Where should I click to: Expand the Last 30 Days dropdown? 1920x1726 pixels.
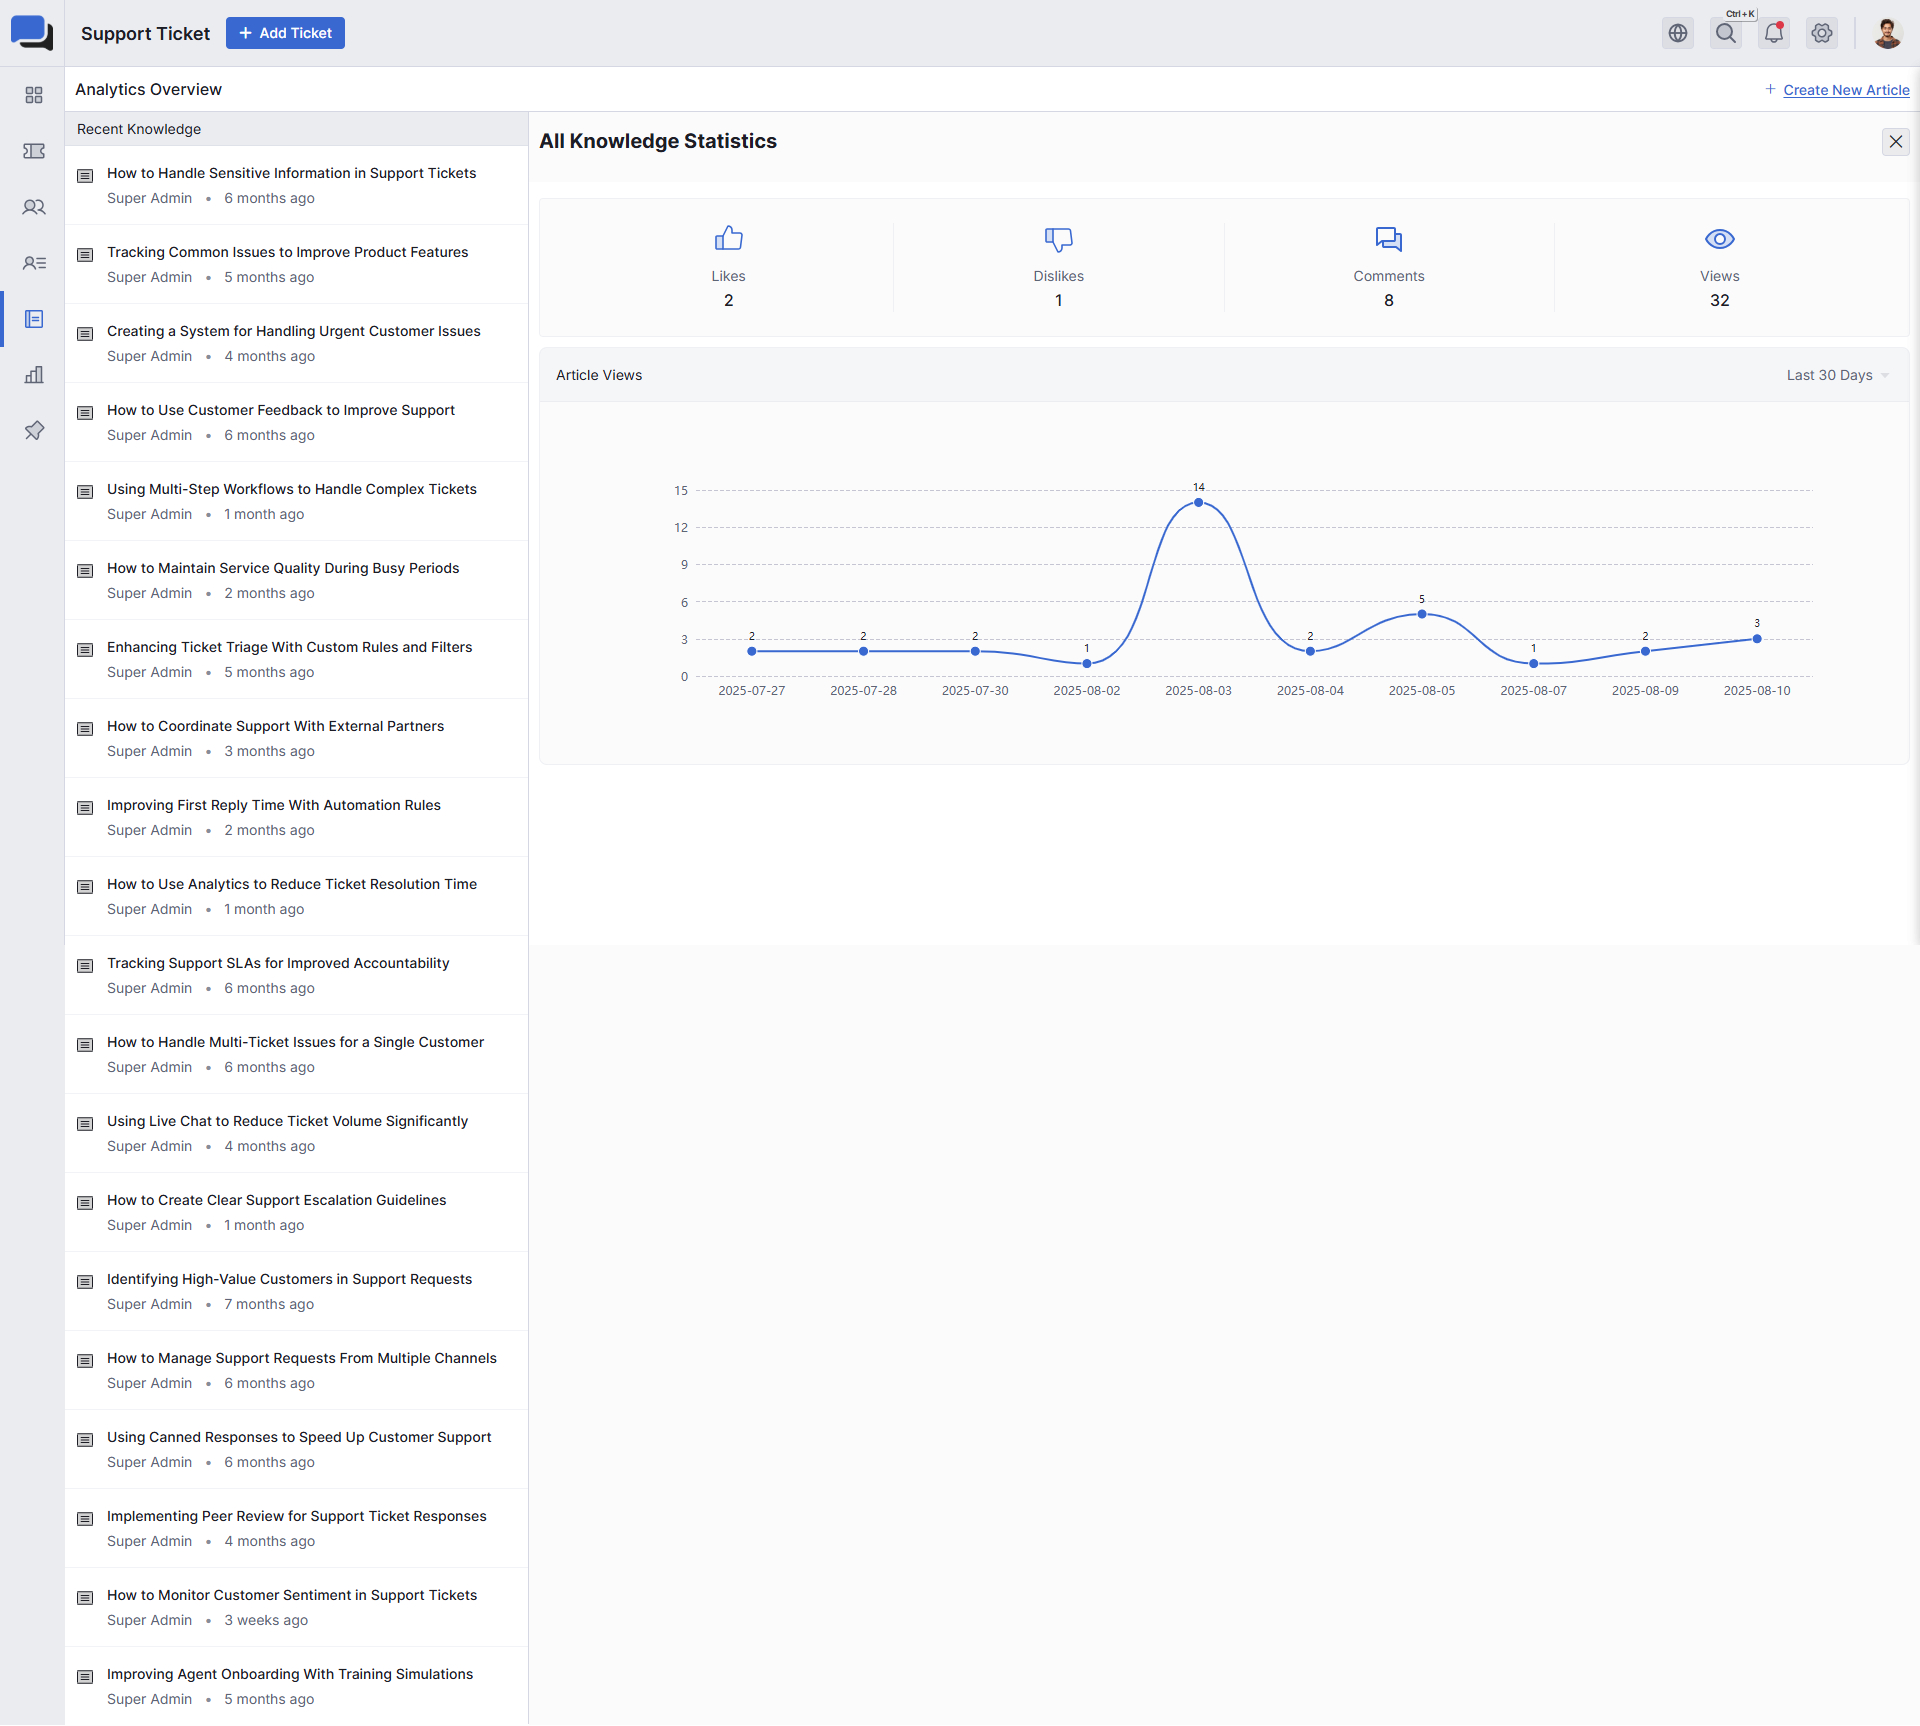(x=1837, y=375)
